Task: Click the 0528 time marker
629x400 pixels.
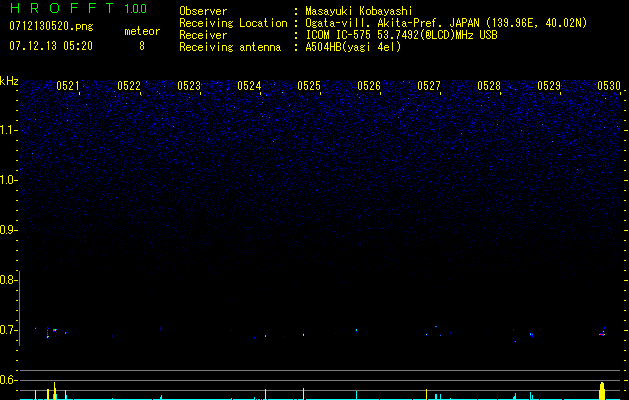Action: 489,86
